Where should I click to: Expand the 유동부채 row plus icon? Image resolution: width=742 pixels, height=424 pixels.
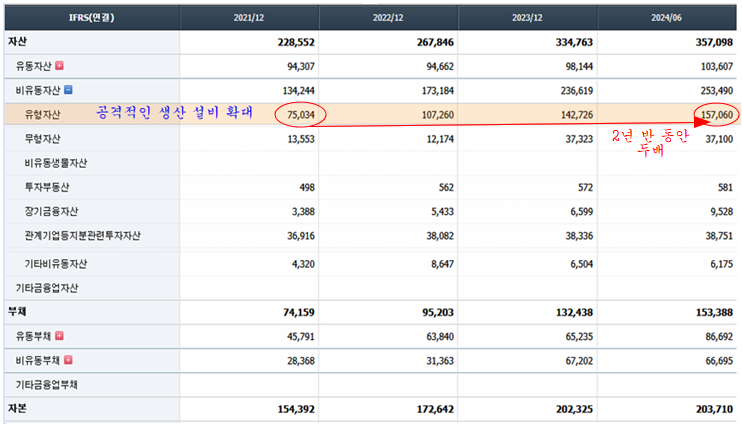click(59, 335)
